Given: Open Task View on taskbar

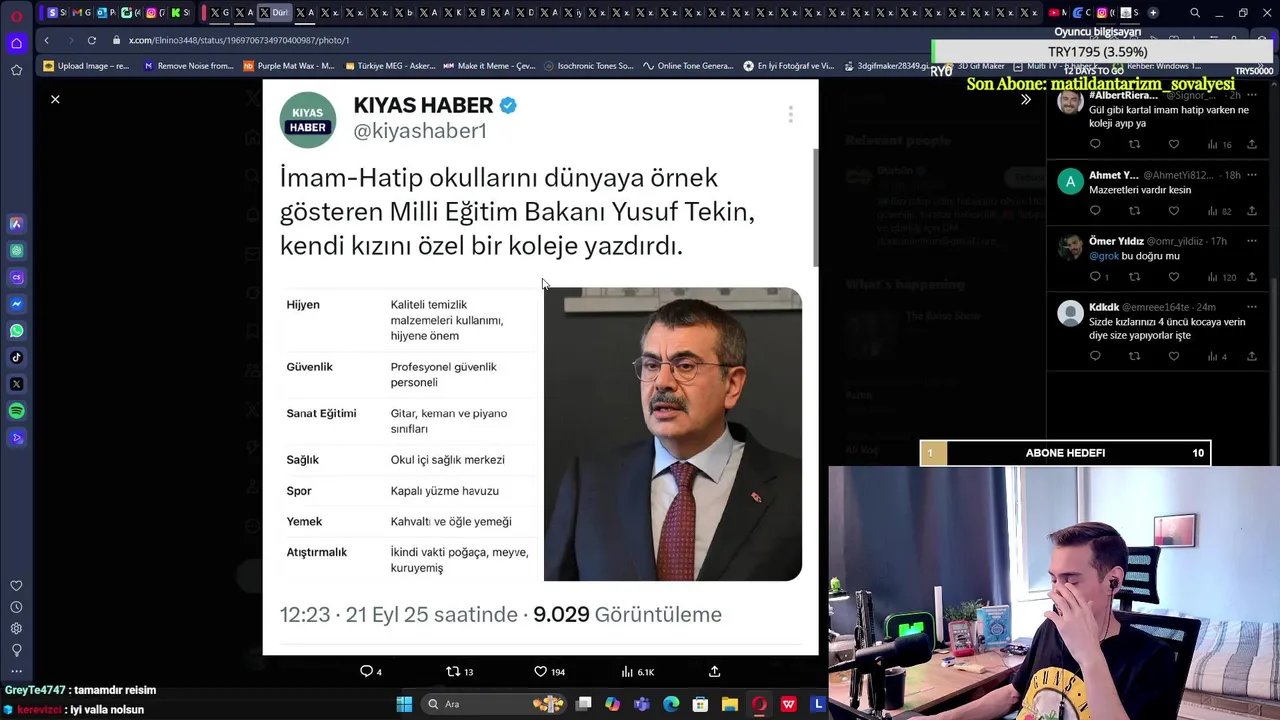Looking at the screenshot, I should coord(584,704).
